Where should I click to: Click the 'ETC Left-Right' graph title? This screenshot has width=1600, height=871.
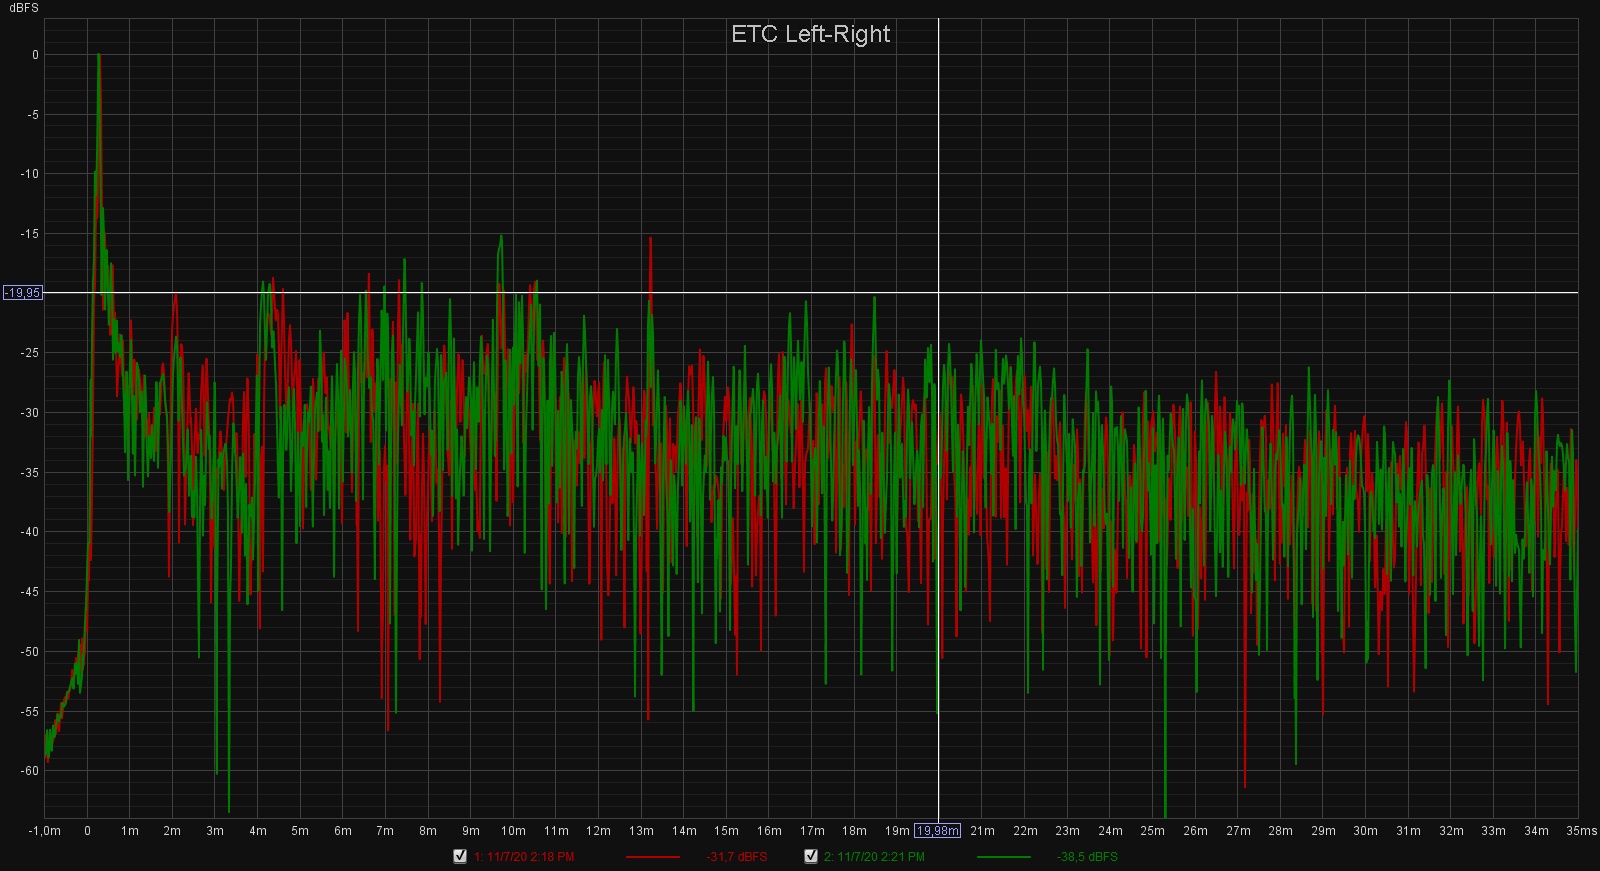(810, 34)
